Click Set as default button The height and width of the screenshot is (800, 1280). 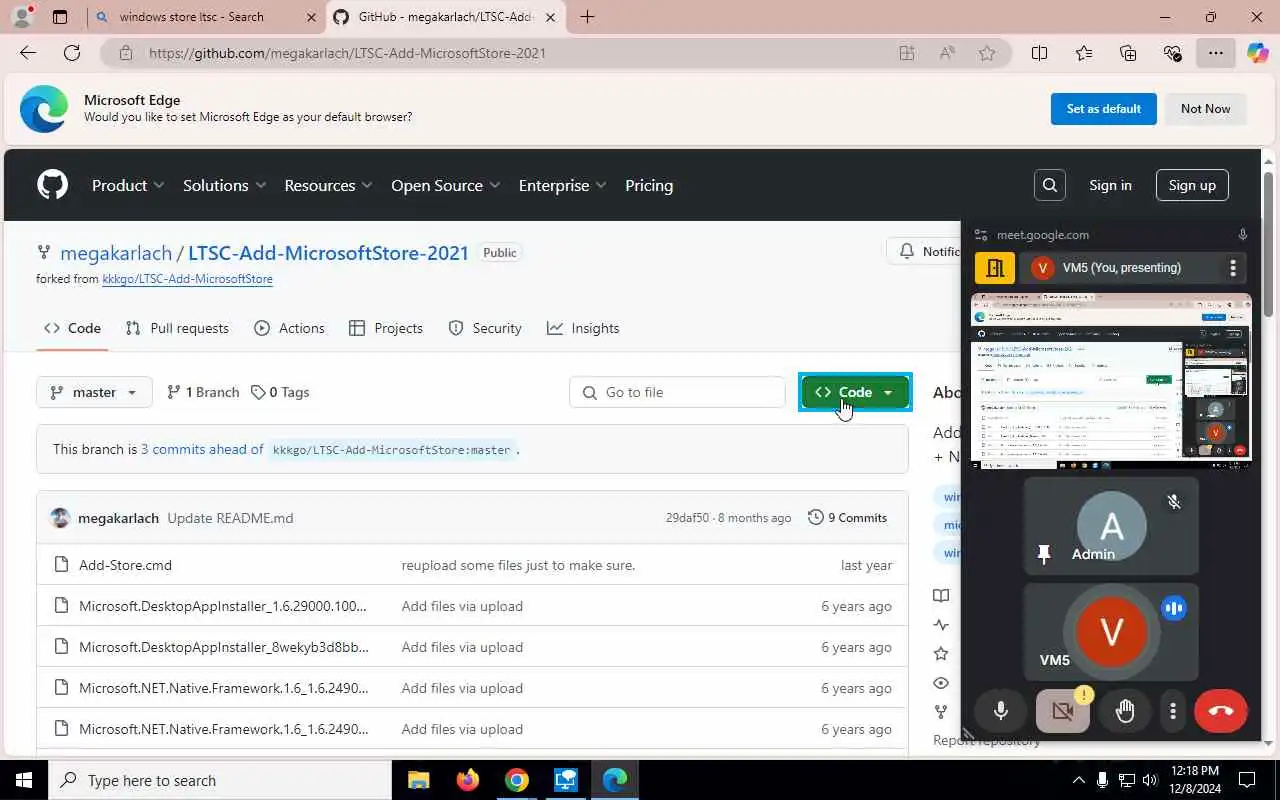pyautogui.click(x=1104, y=109)
